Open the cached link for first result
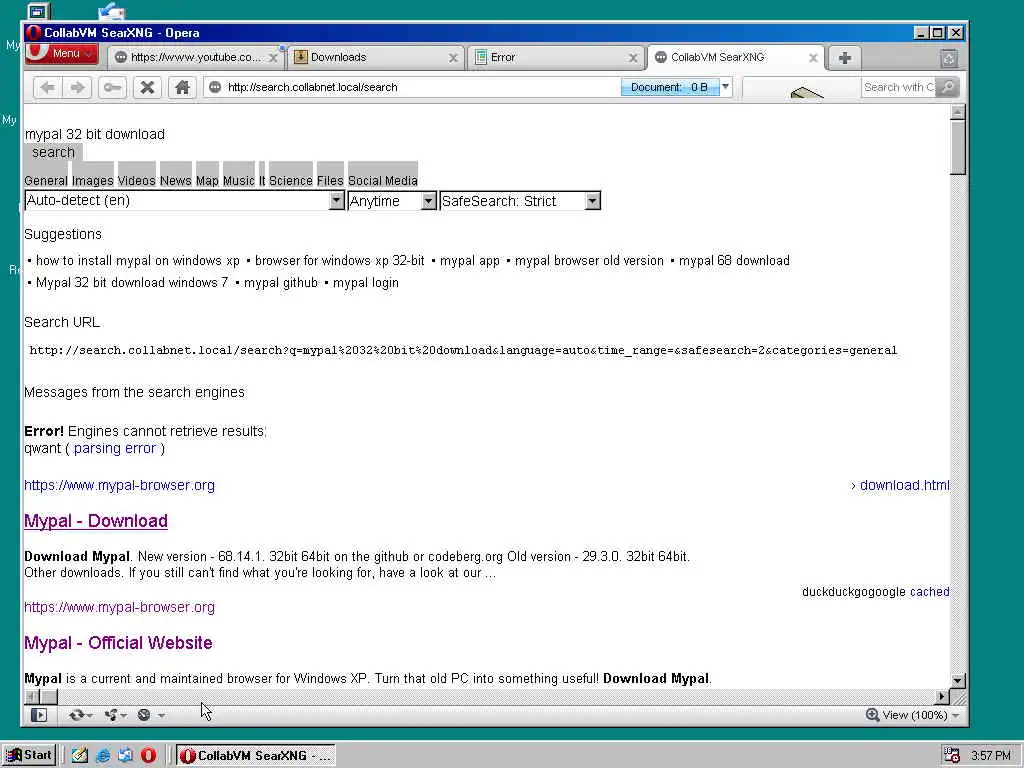The width and height of the screenshot is (1024, 768). [929, 592]
